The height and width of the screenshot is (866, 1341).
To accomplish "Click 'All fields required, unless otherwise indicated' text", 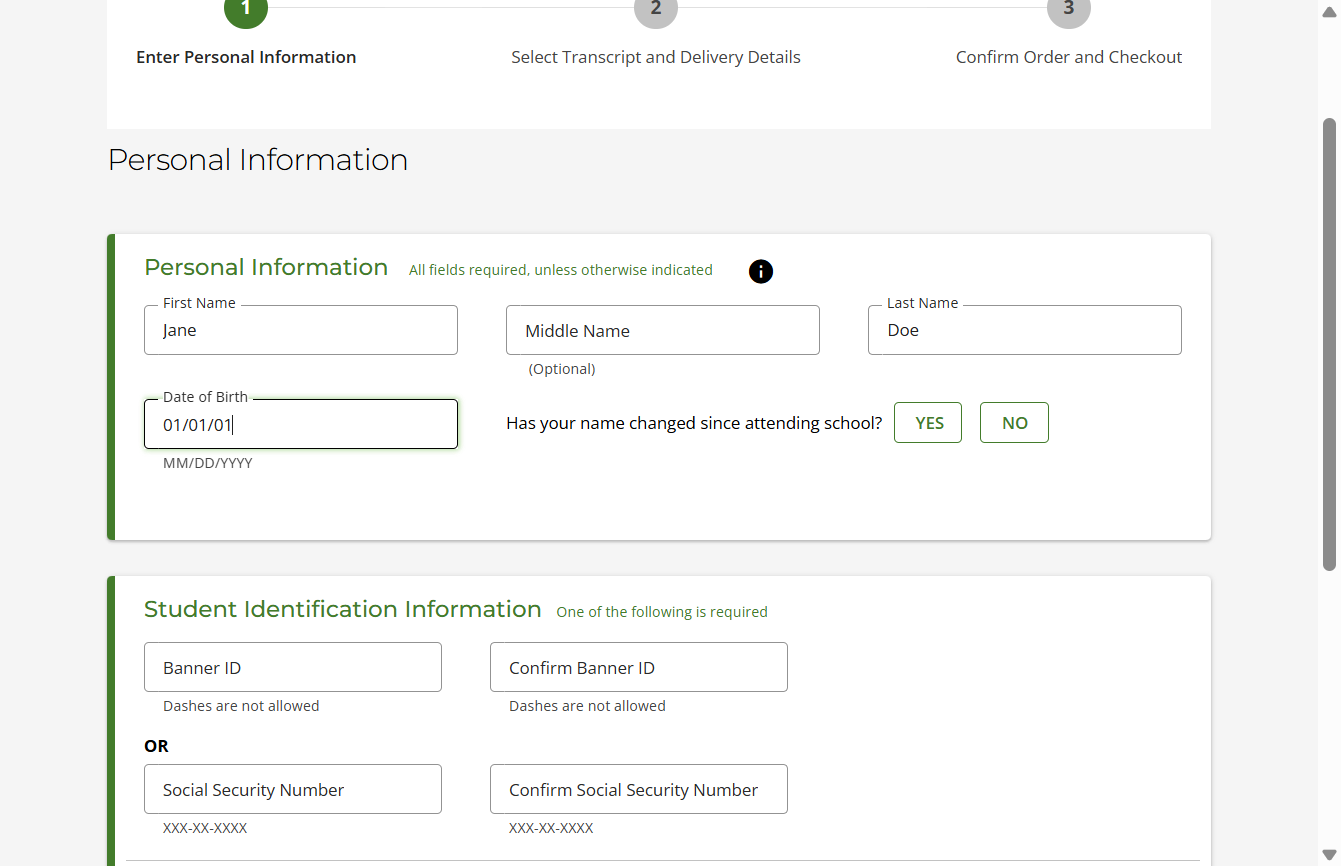I will click(561, 270).
